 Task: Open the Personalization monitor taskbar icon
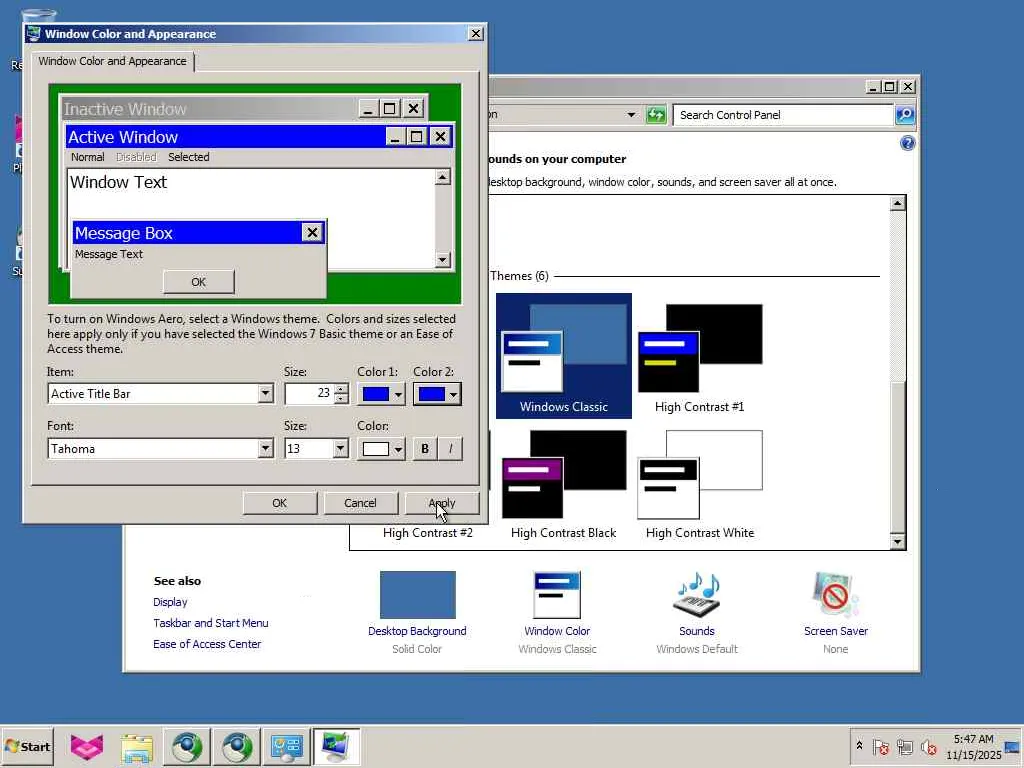coord(336,746)
